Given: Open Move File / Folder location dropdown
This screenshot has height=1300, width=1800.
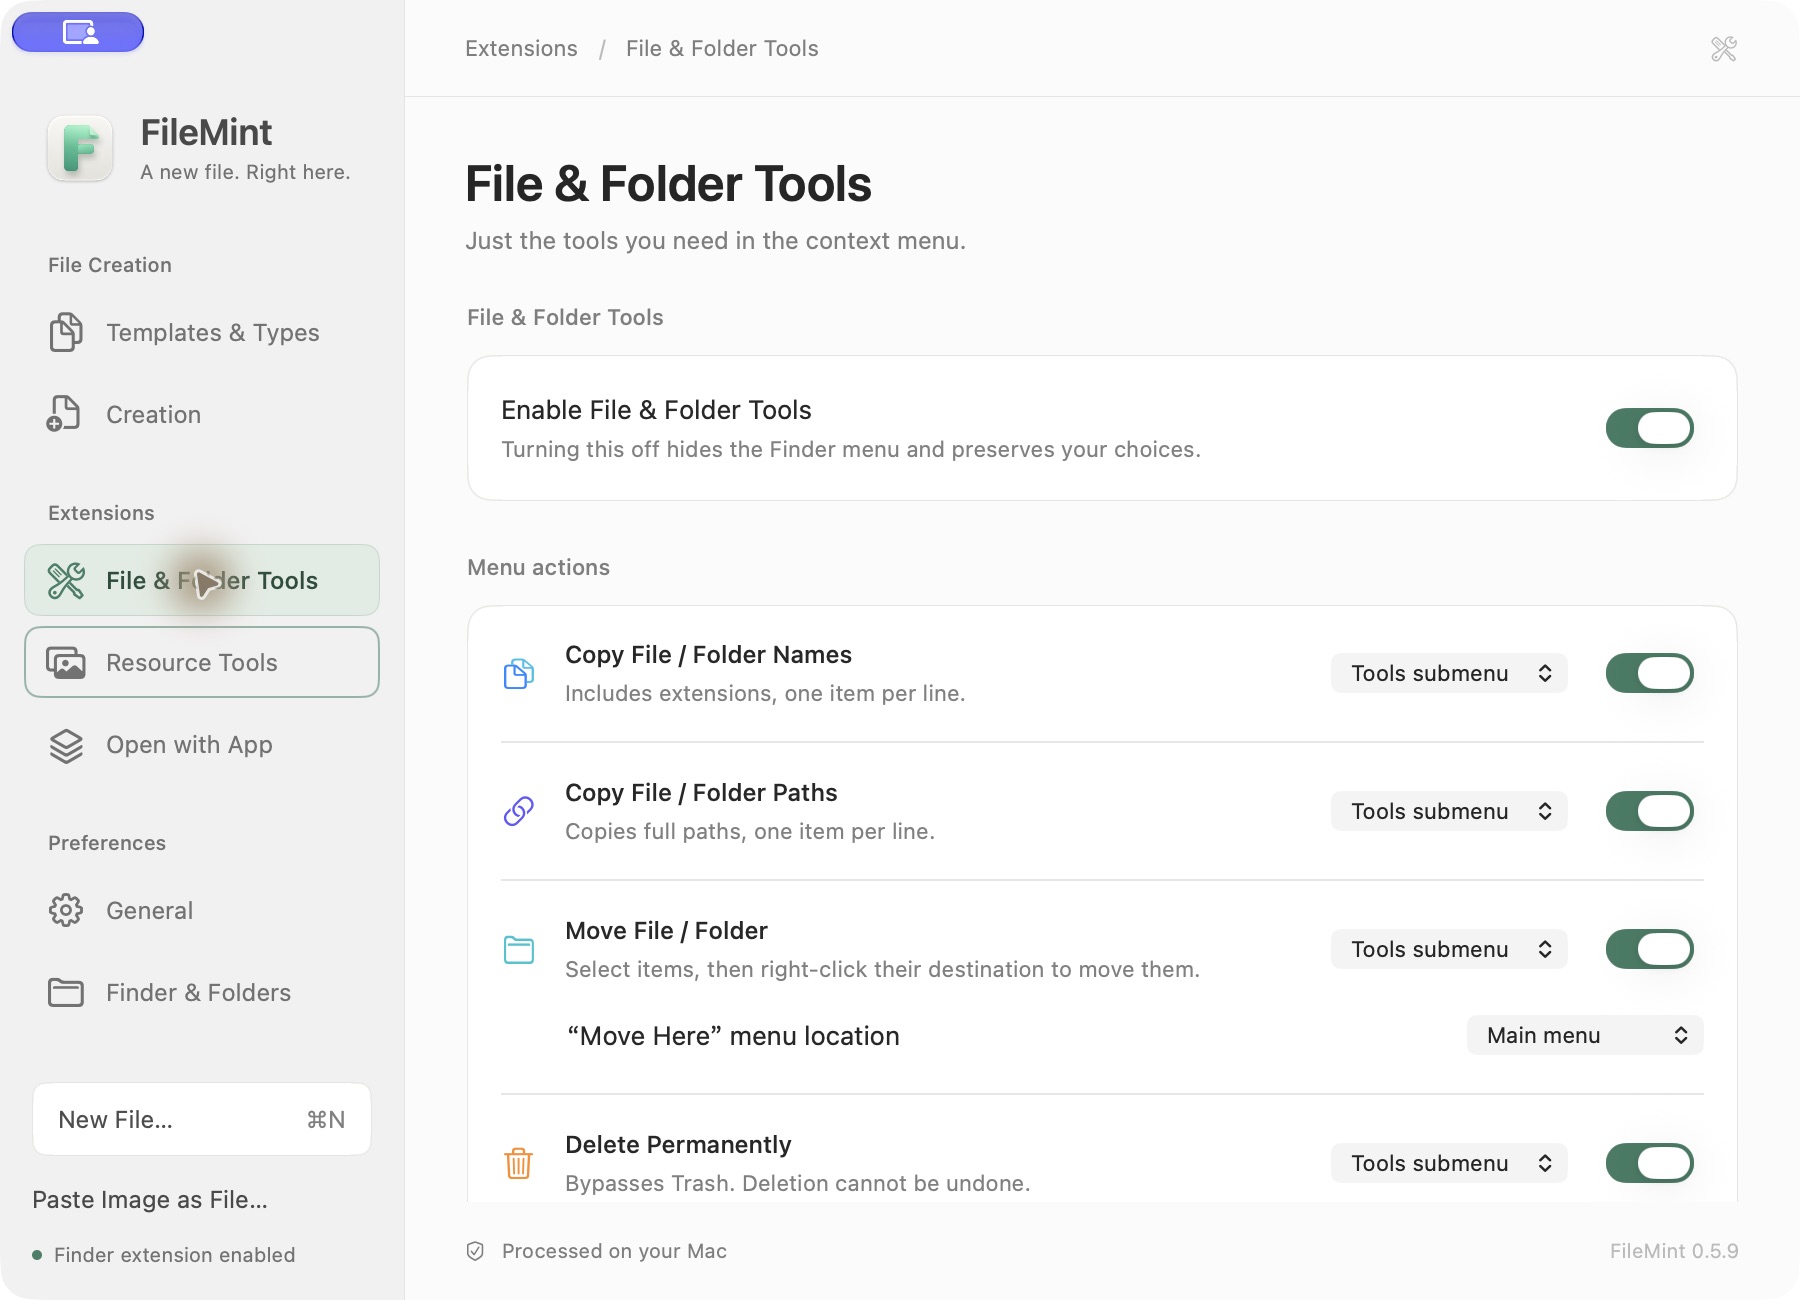Looking at the screenshot, I should [1449, 949].
